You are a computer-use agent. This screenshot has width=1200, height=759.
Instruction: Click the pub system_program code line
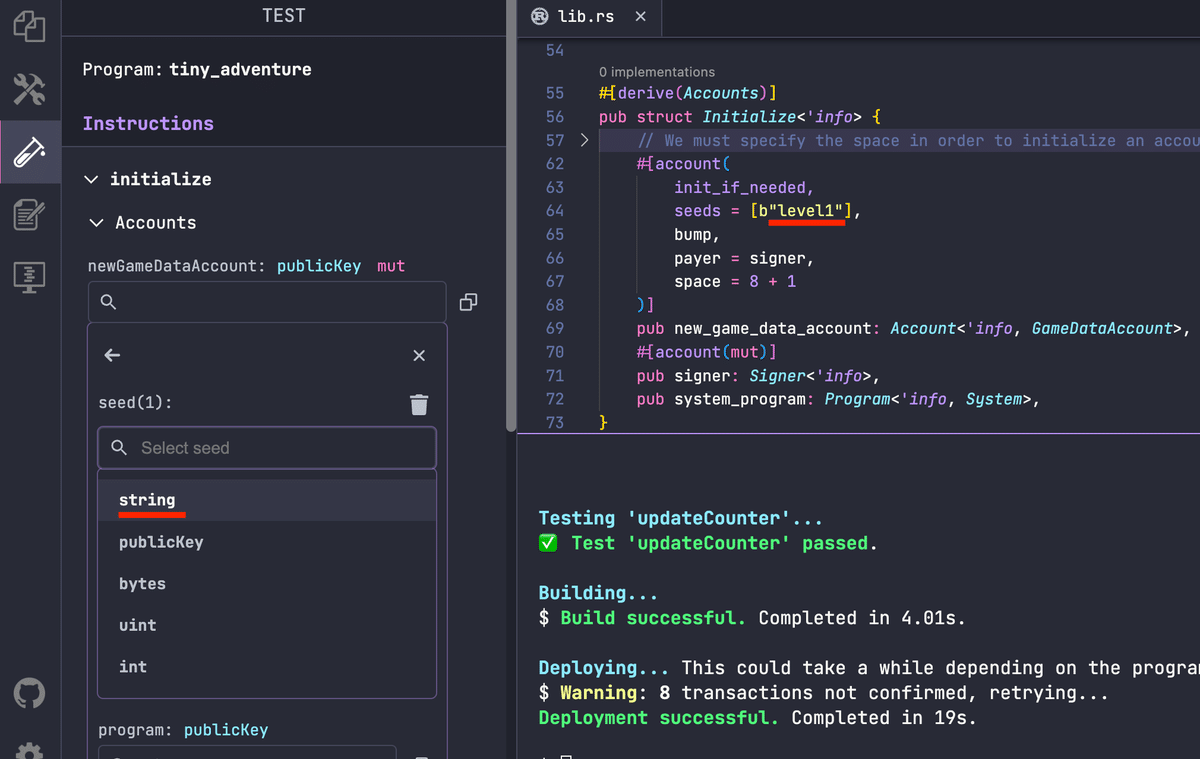pos(838,399)
